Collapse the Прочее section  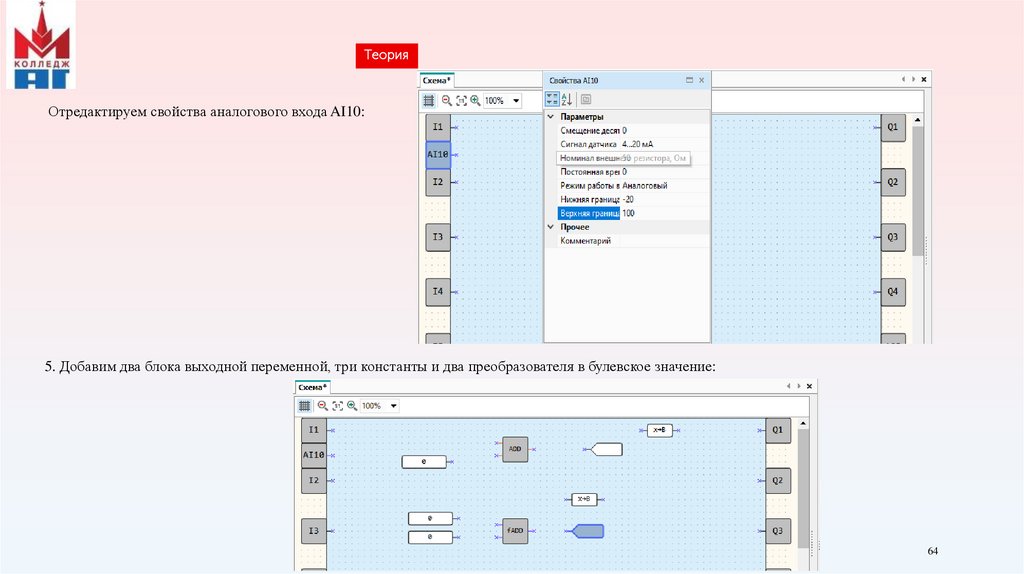point(551,227)
